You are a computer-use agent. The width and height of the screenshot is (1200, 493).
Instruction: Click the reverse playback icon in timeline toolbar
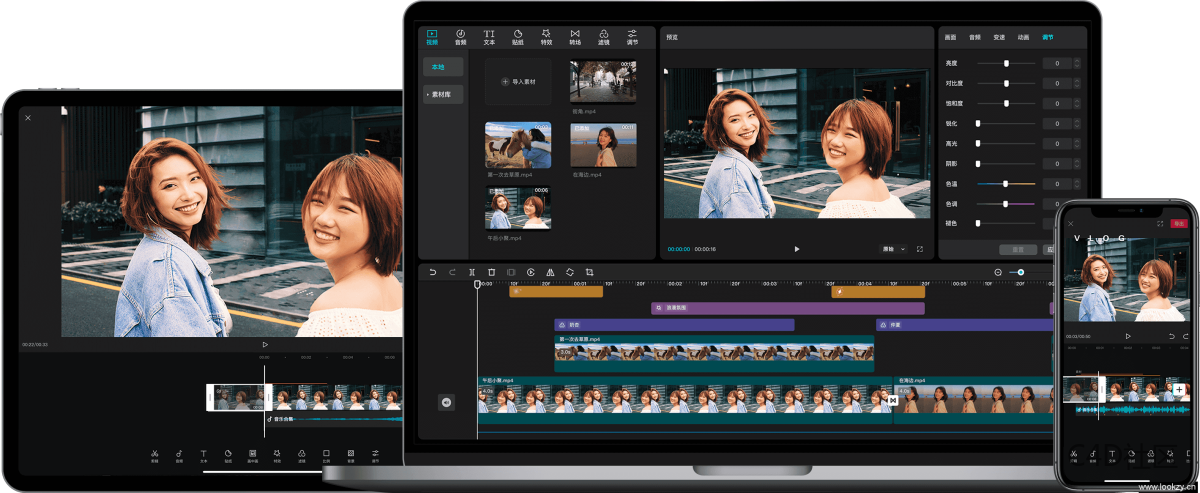click(530, 272)
